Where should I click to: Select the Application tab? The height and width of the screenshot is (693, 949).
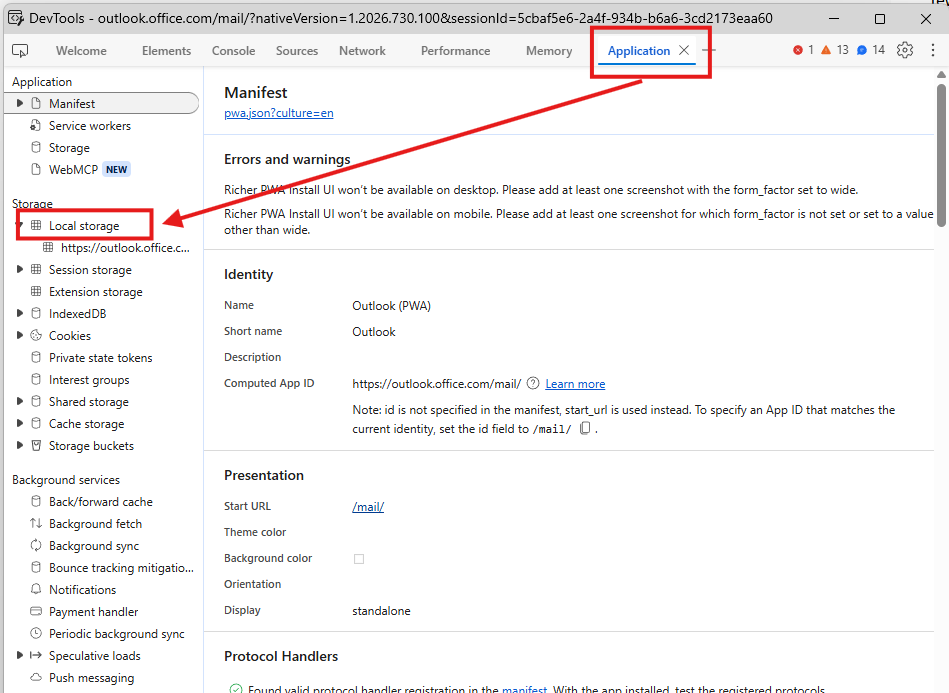pyautogui.click(x=639, y=51)
